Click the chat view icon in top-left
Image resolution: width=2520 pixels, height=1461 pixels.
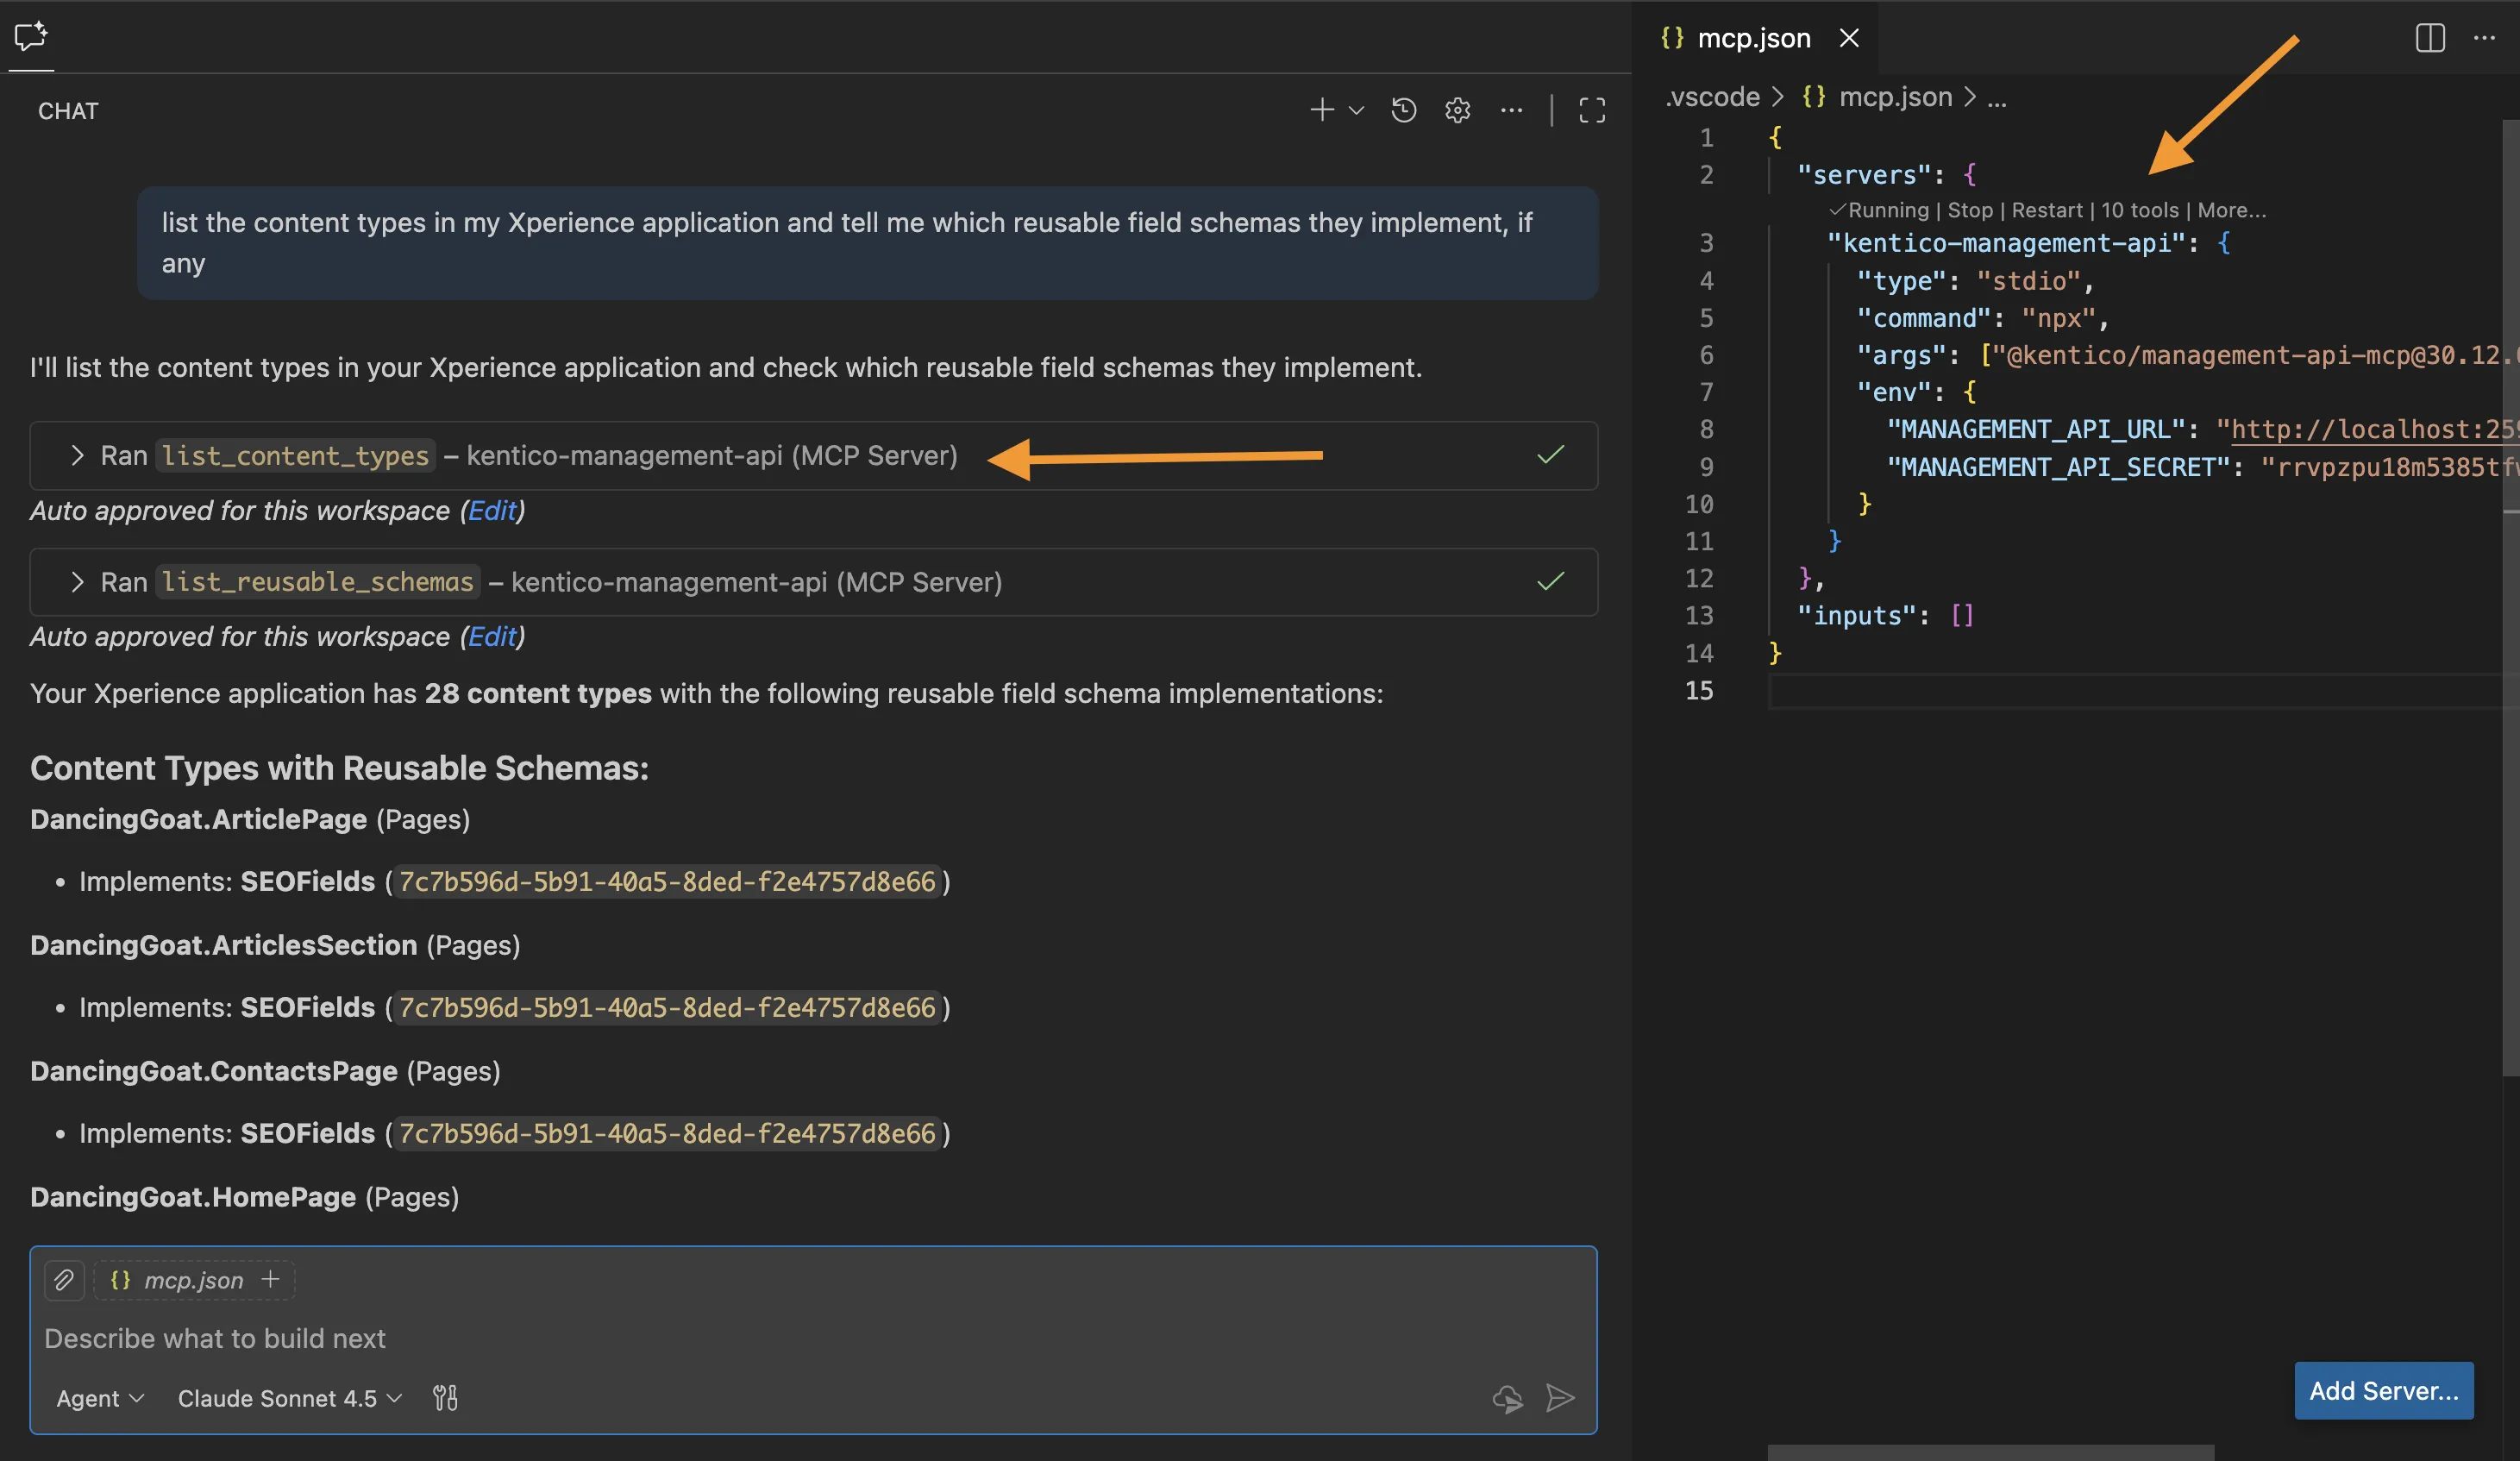pos(31,37)
